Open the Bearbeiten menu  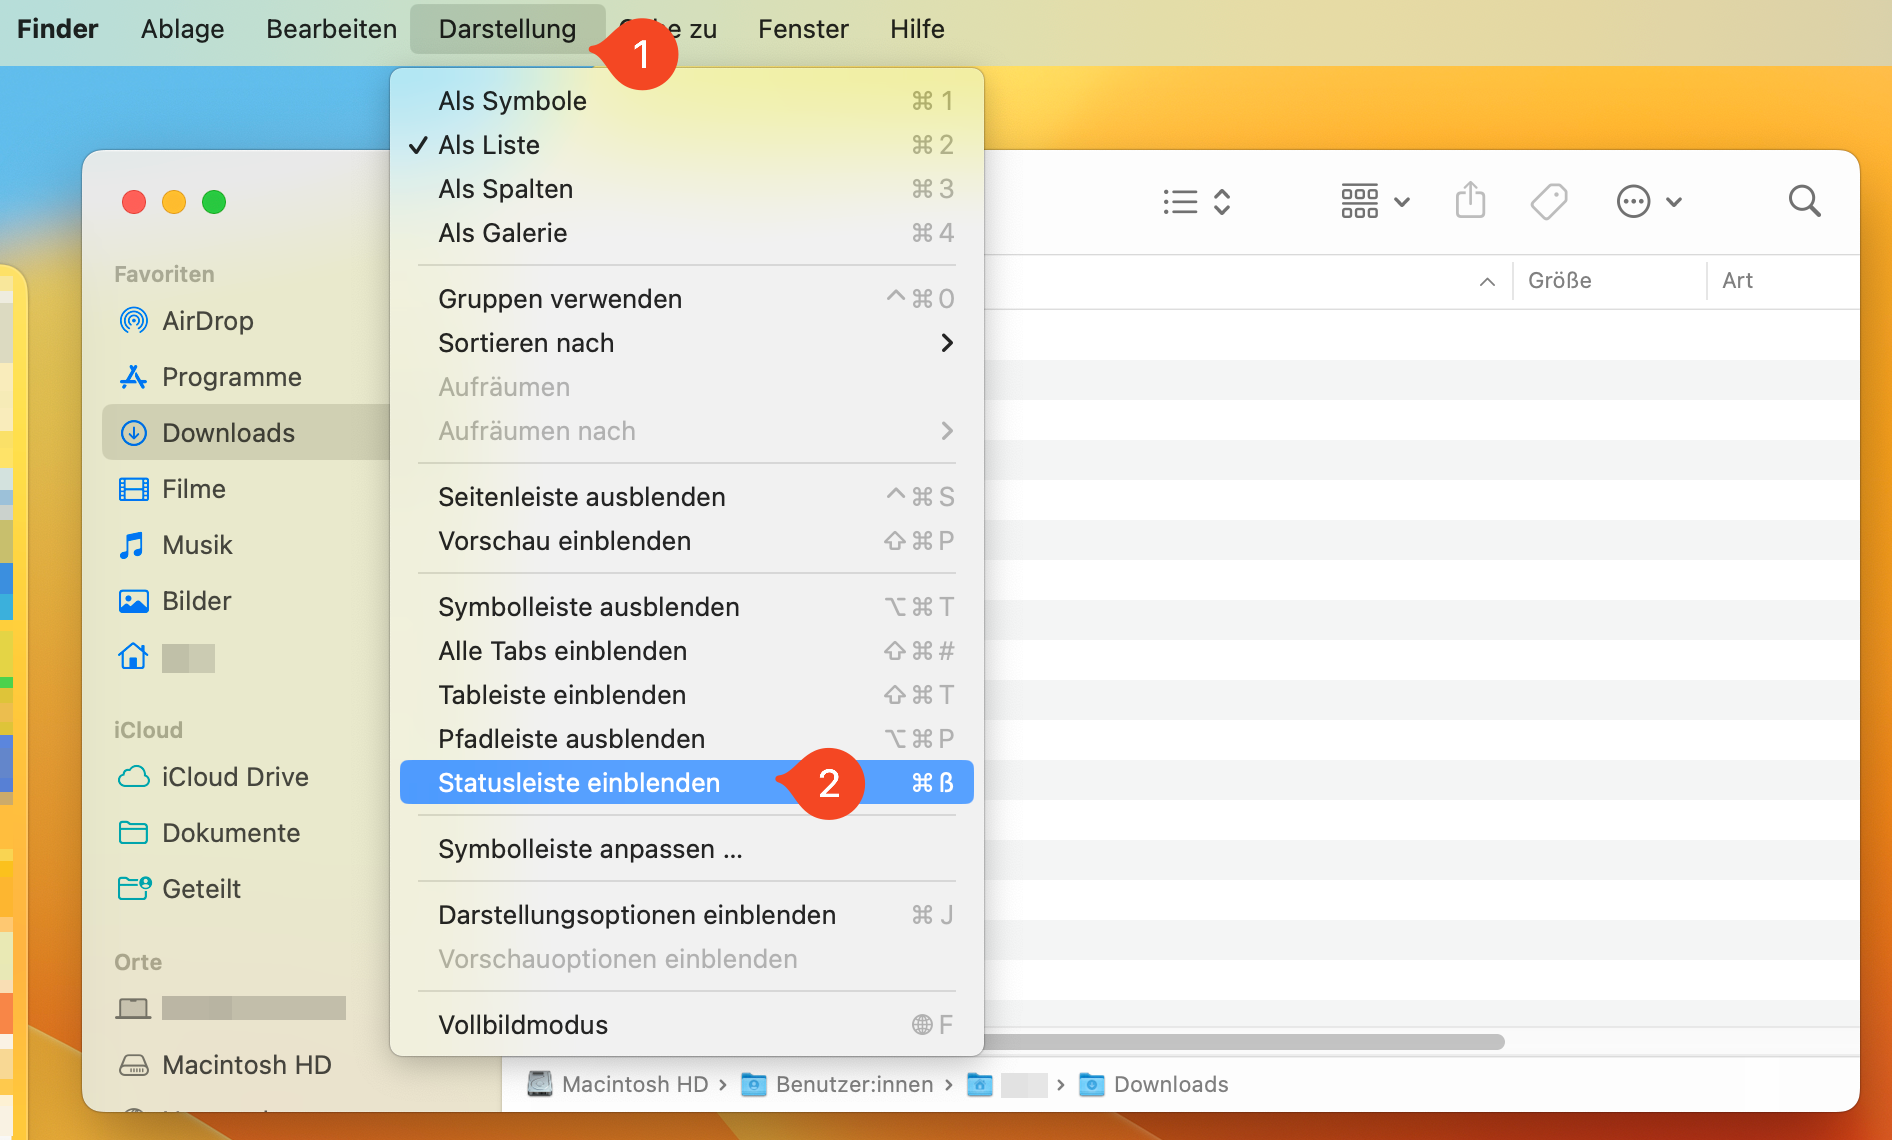click(x=331, y=29)
